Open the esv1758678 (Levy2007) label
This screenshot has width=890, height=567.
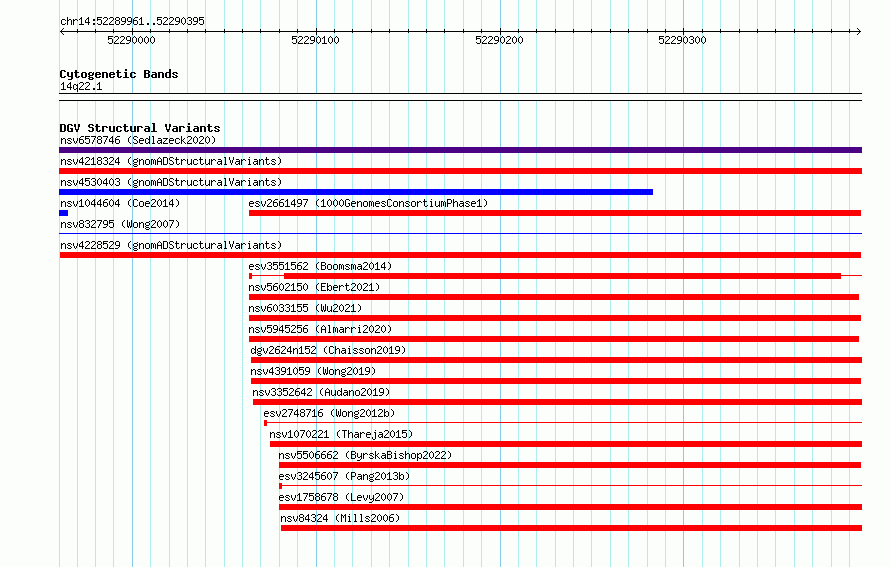pyautogui.click(x=341, y=497)
